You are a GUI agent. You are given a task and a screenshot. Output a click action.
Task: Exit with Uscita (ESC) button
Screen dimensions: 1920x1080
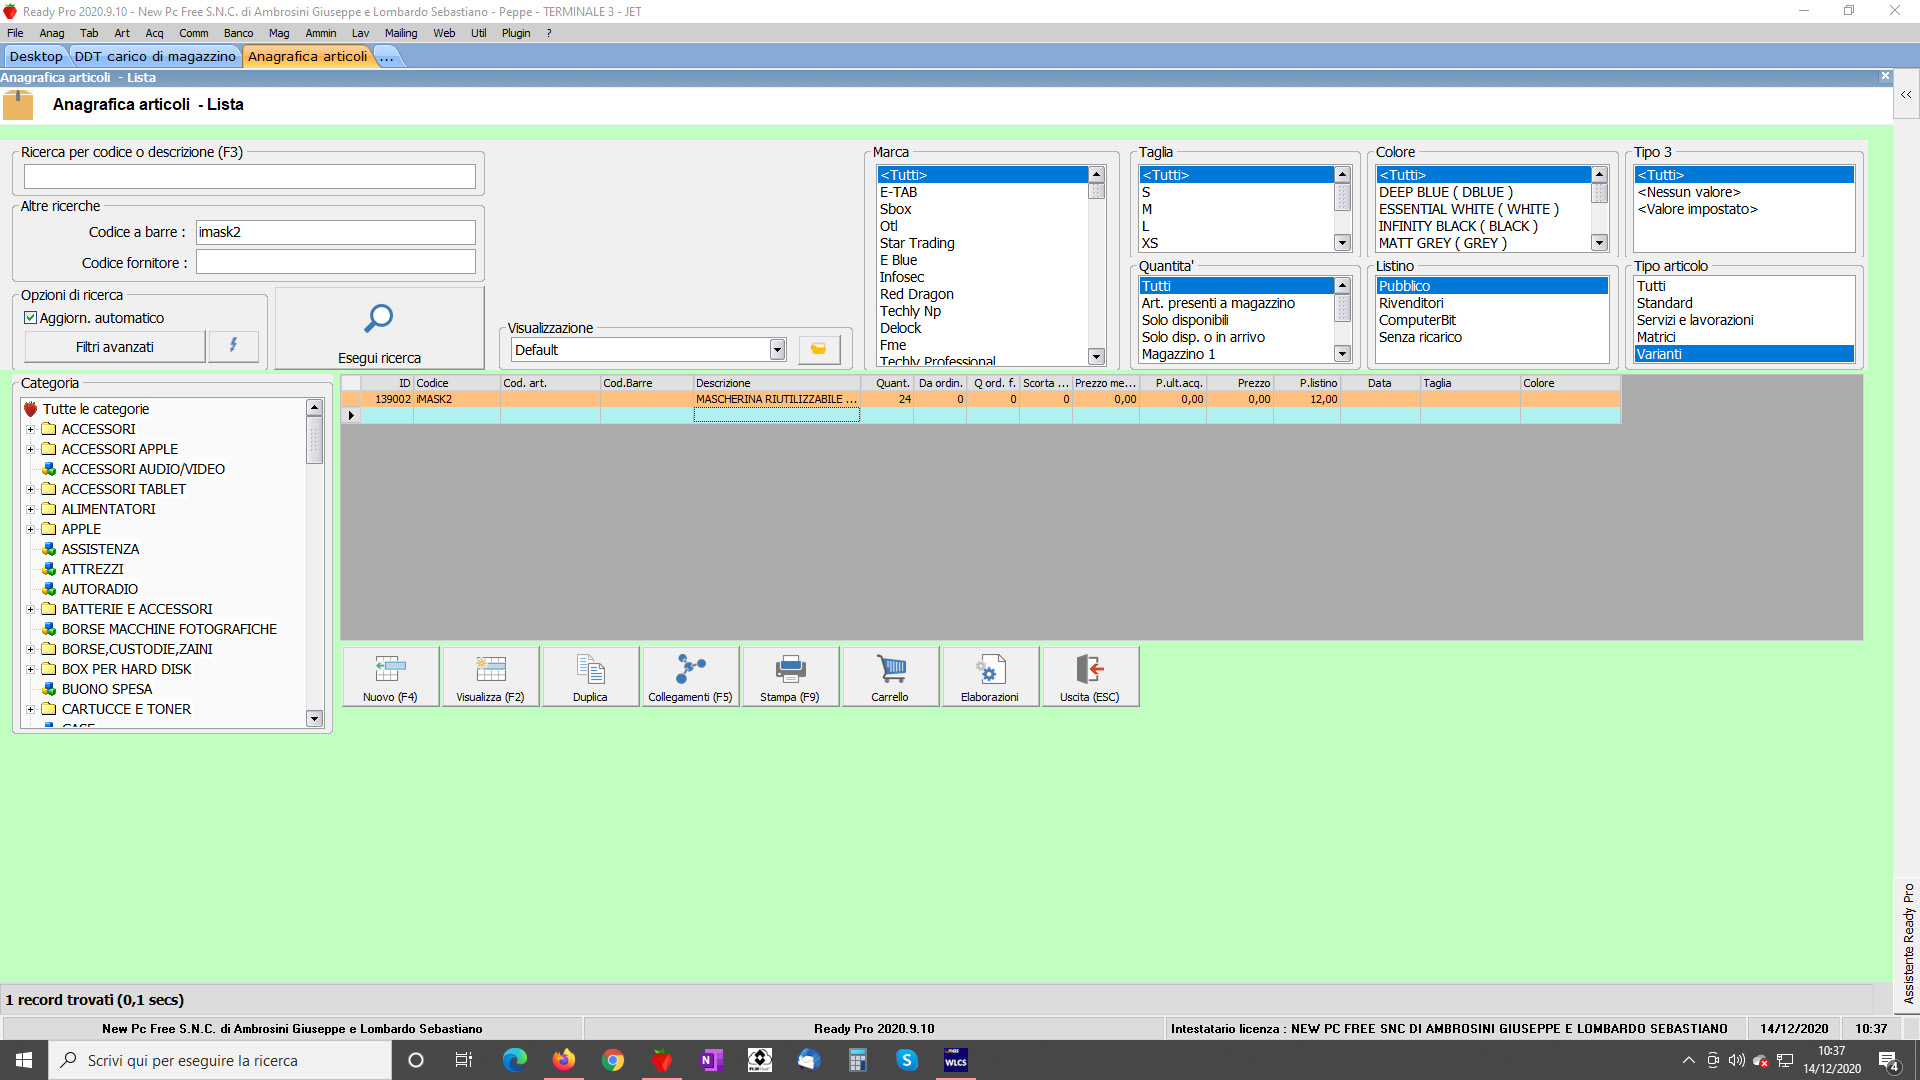pos(1090,677)
